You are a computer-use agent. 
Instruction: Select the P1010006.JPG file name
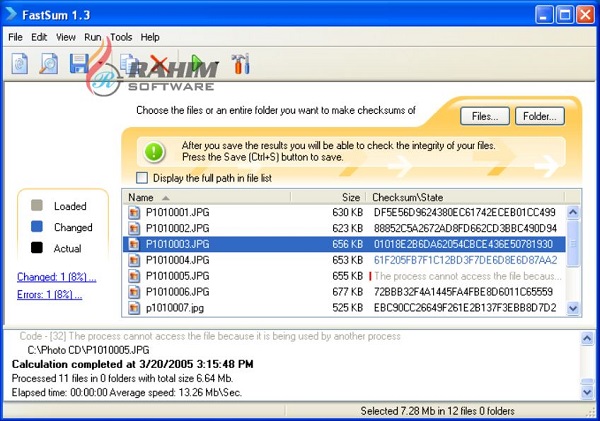(178, 292)
